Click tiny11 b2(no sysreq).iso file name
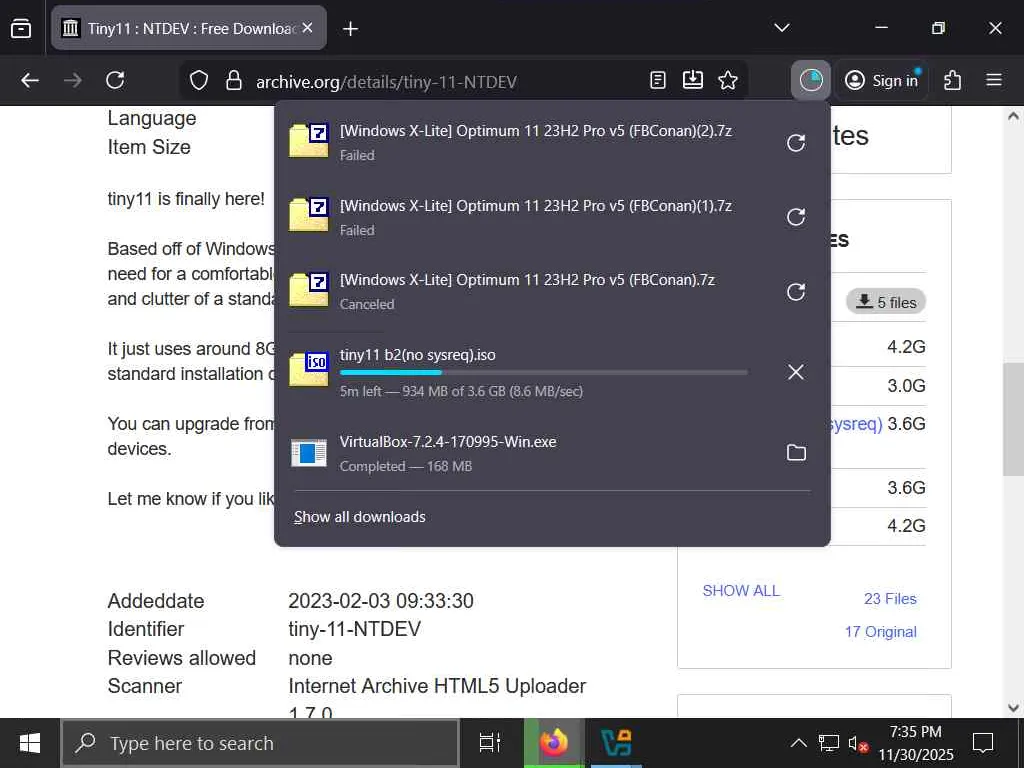 pyautogui.click(x=417, y=355)
